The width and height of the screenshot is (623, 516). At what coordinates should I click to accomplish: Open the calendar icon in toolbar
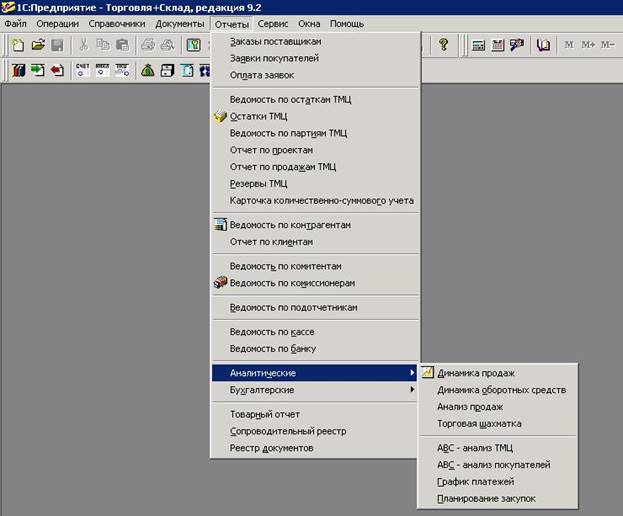pyautogui.click(x=497, y=46)
